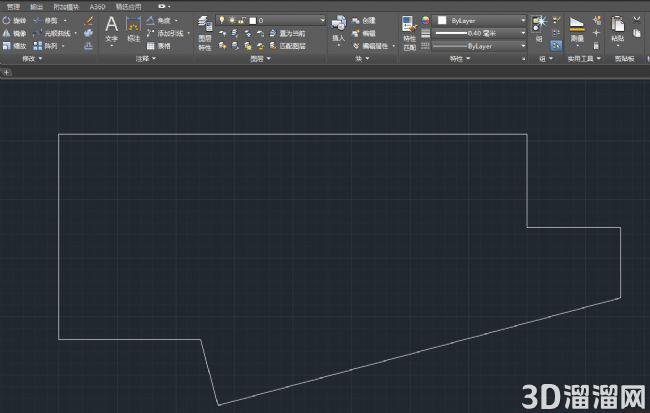The height and width of the screenshot is (413, 650).
Task: Expand the Modify (修改) panel
Action: tap(32, 59)
